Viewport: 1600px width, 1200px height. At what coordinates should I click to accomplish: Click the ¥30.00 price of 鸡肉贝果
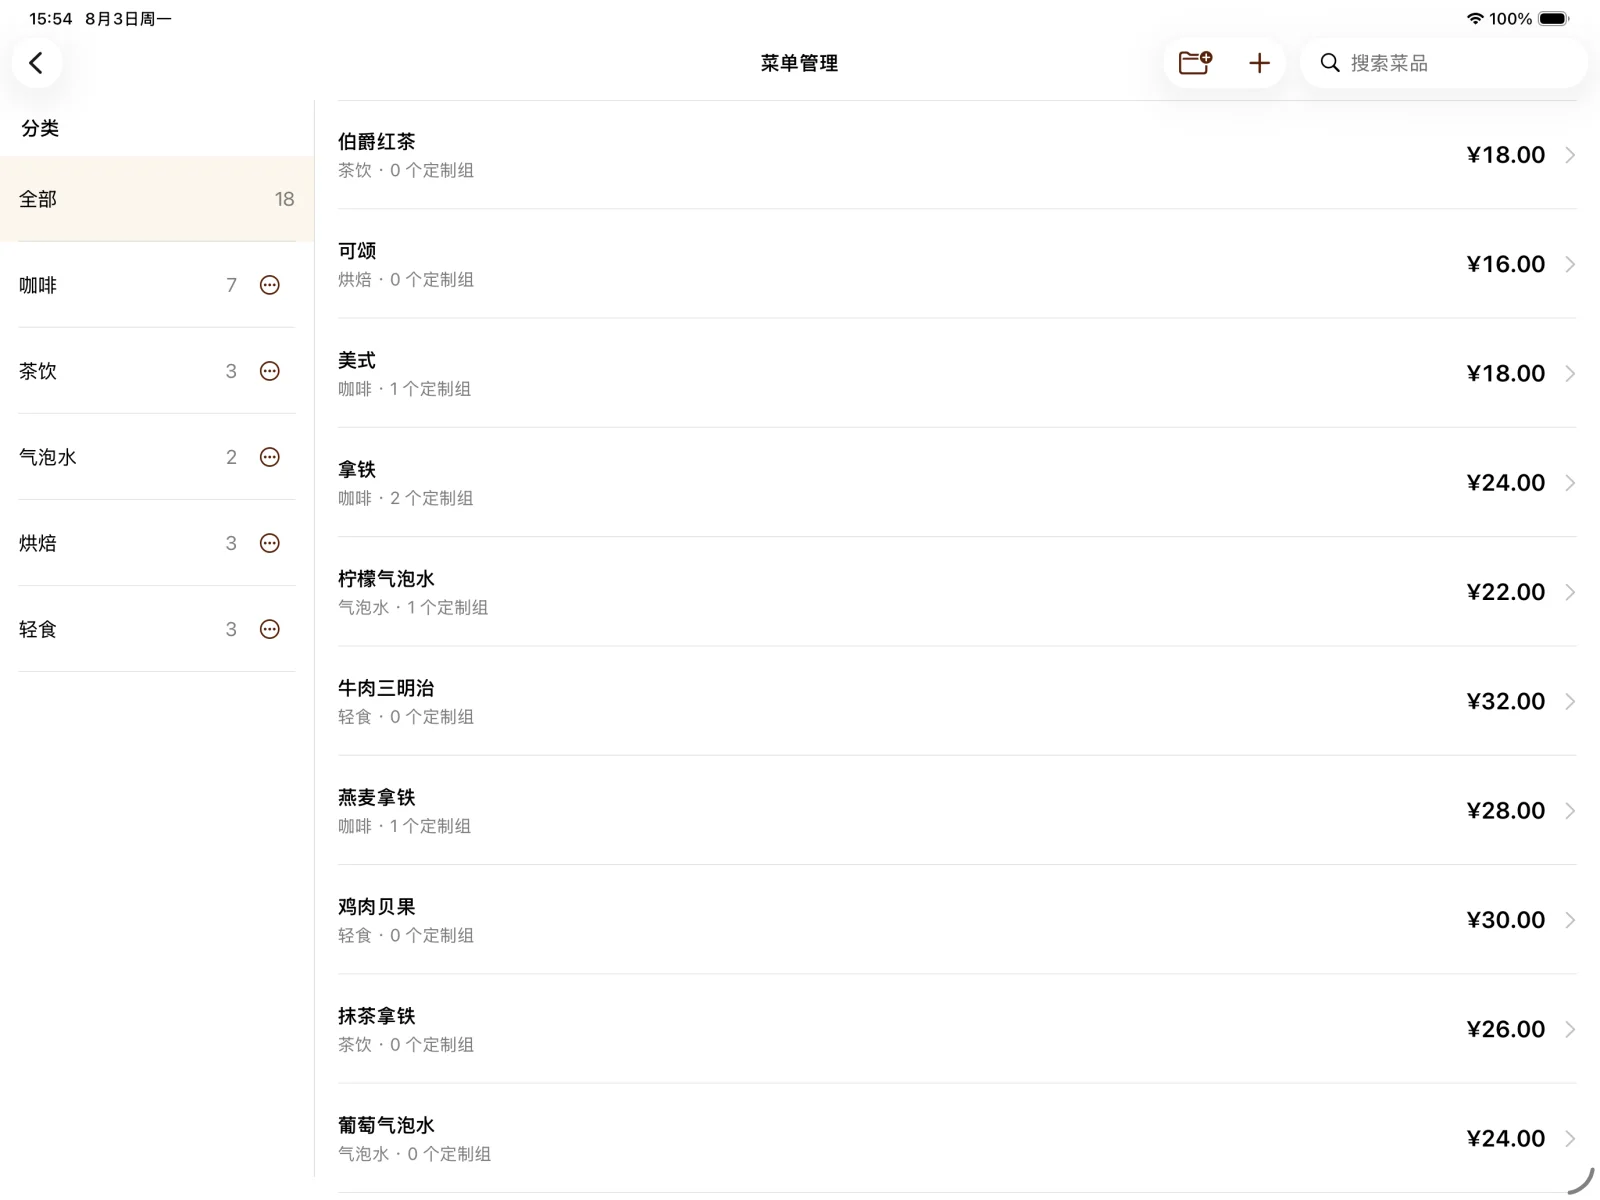(x=1505, y=919)
